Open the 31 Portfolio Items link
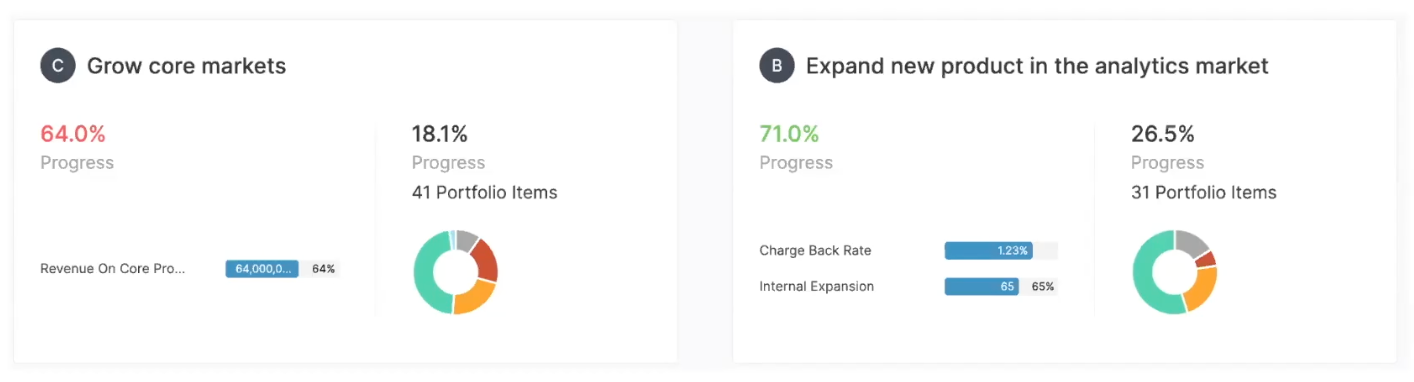 pyautogui.click(x=1204, y=193)
